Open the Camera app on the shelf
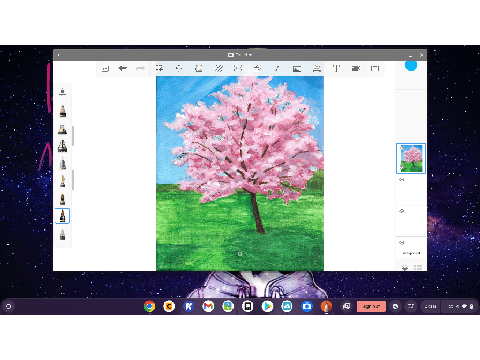The width and height of the screenshot is (480, 360). point(307,306)
